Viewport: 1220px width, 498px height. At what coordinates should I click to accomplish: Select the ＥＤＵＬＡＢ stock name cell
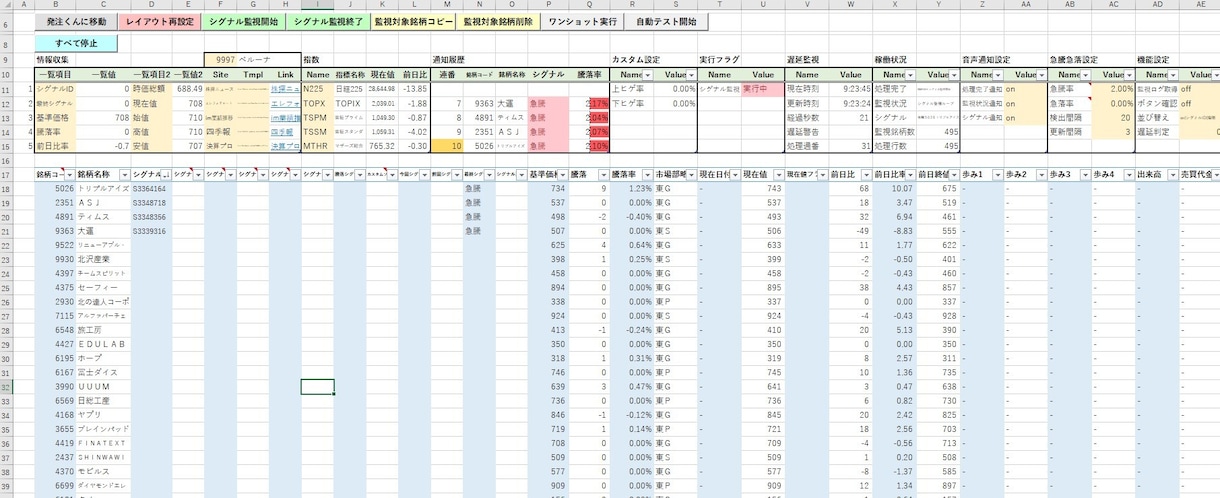point(104,344)
